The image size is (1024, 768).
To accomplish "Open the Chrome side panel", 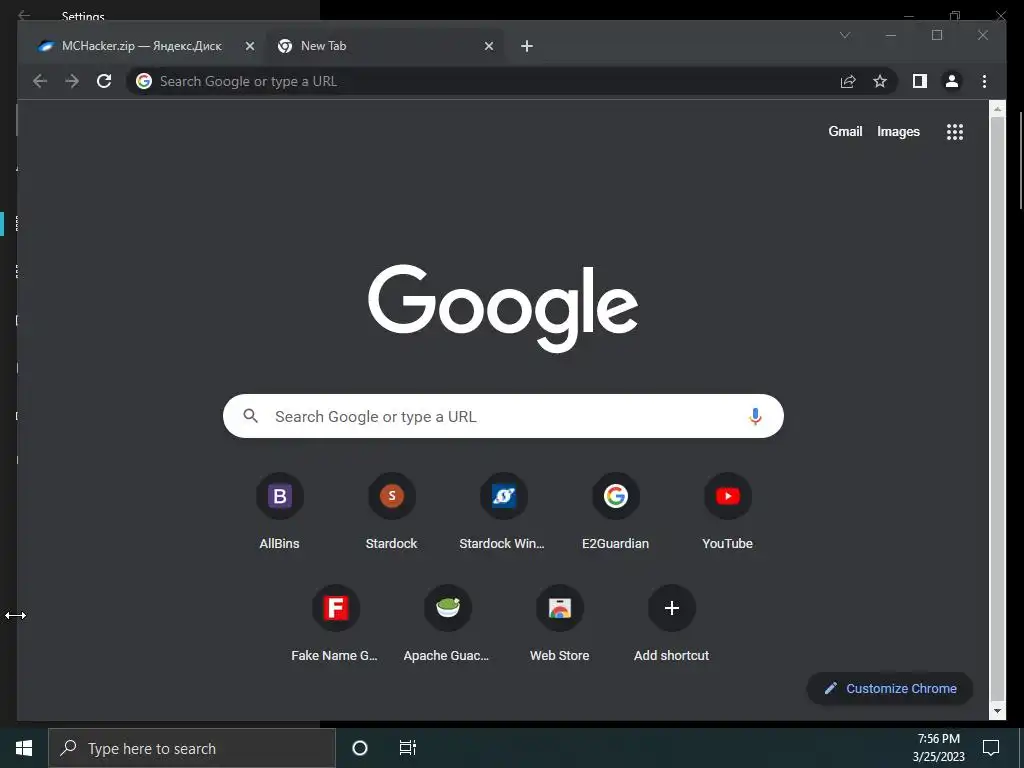I will [920, 81].
